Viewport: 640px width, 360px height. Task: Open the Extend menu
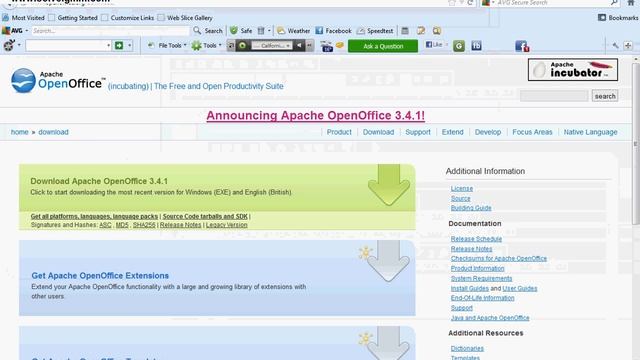click(452, 132)
